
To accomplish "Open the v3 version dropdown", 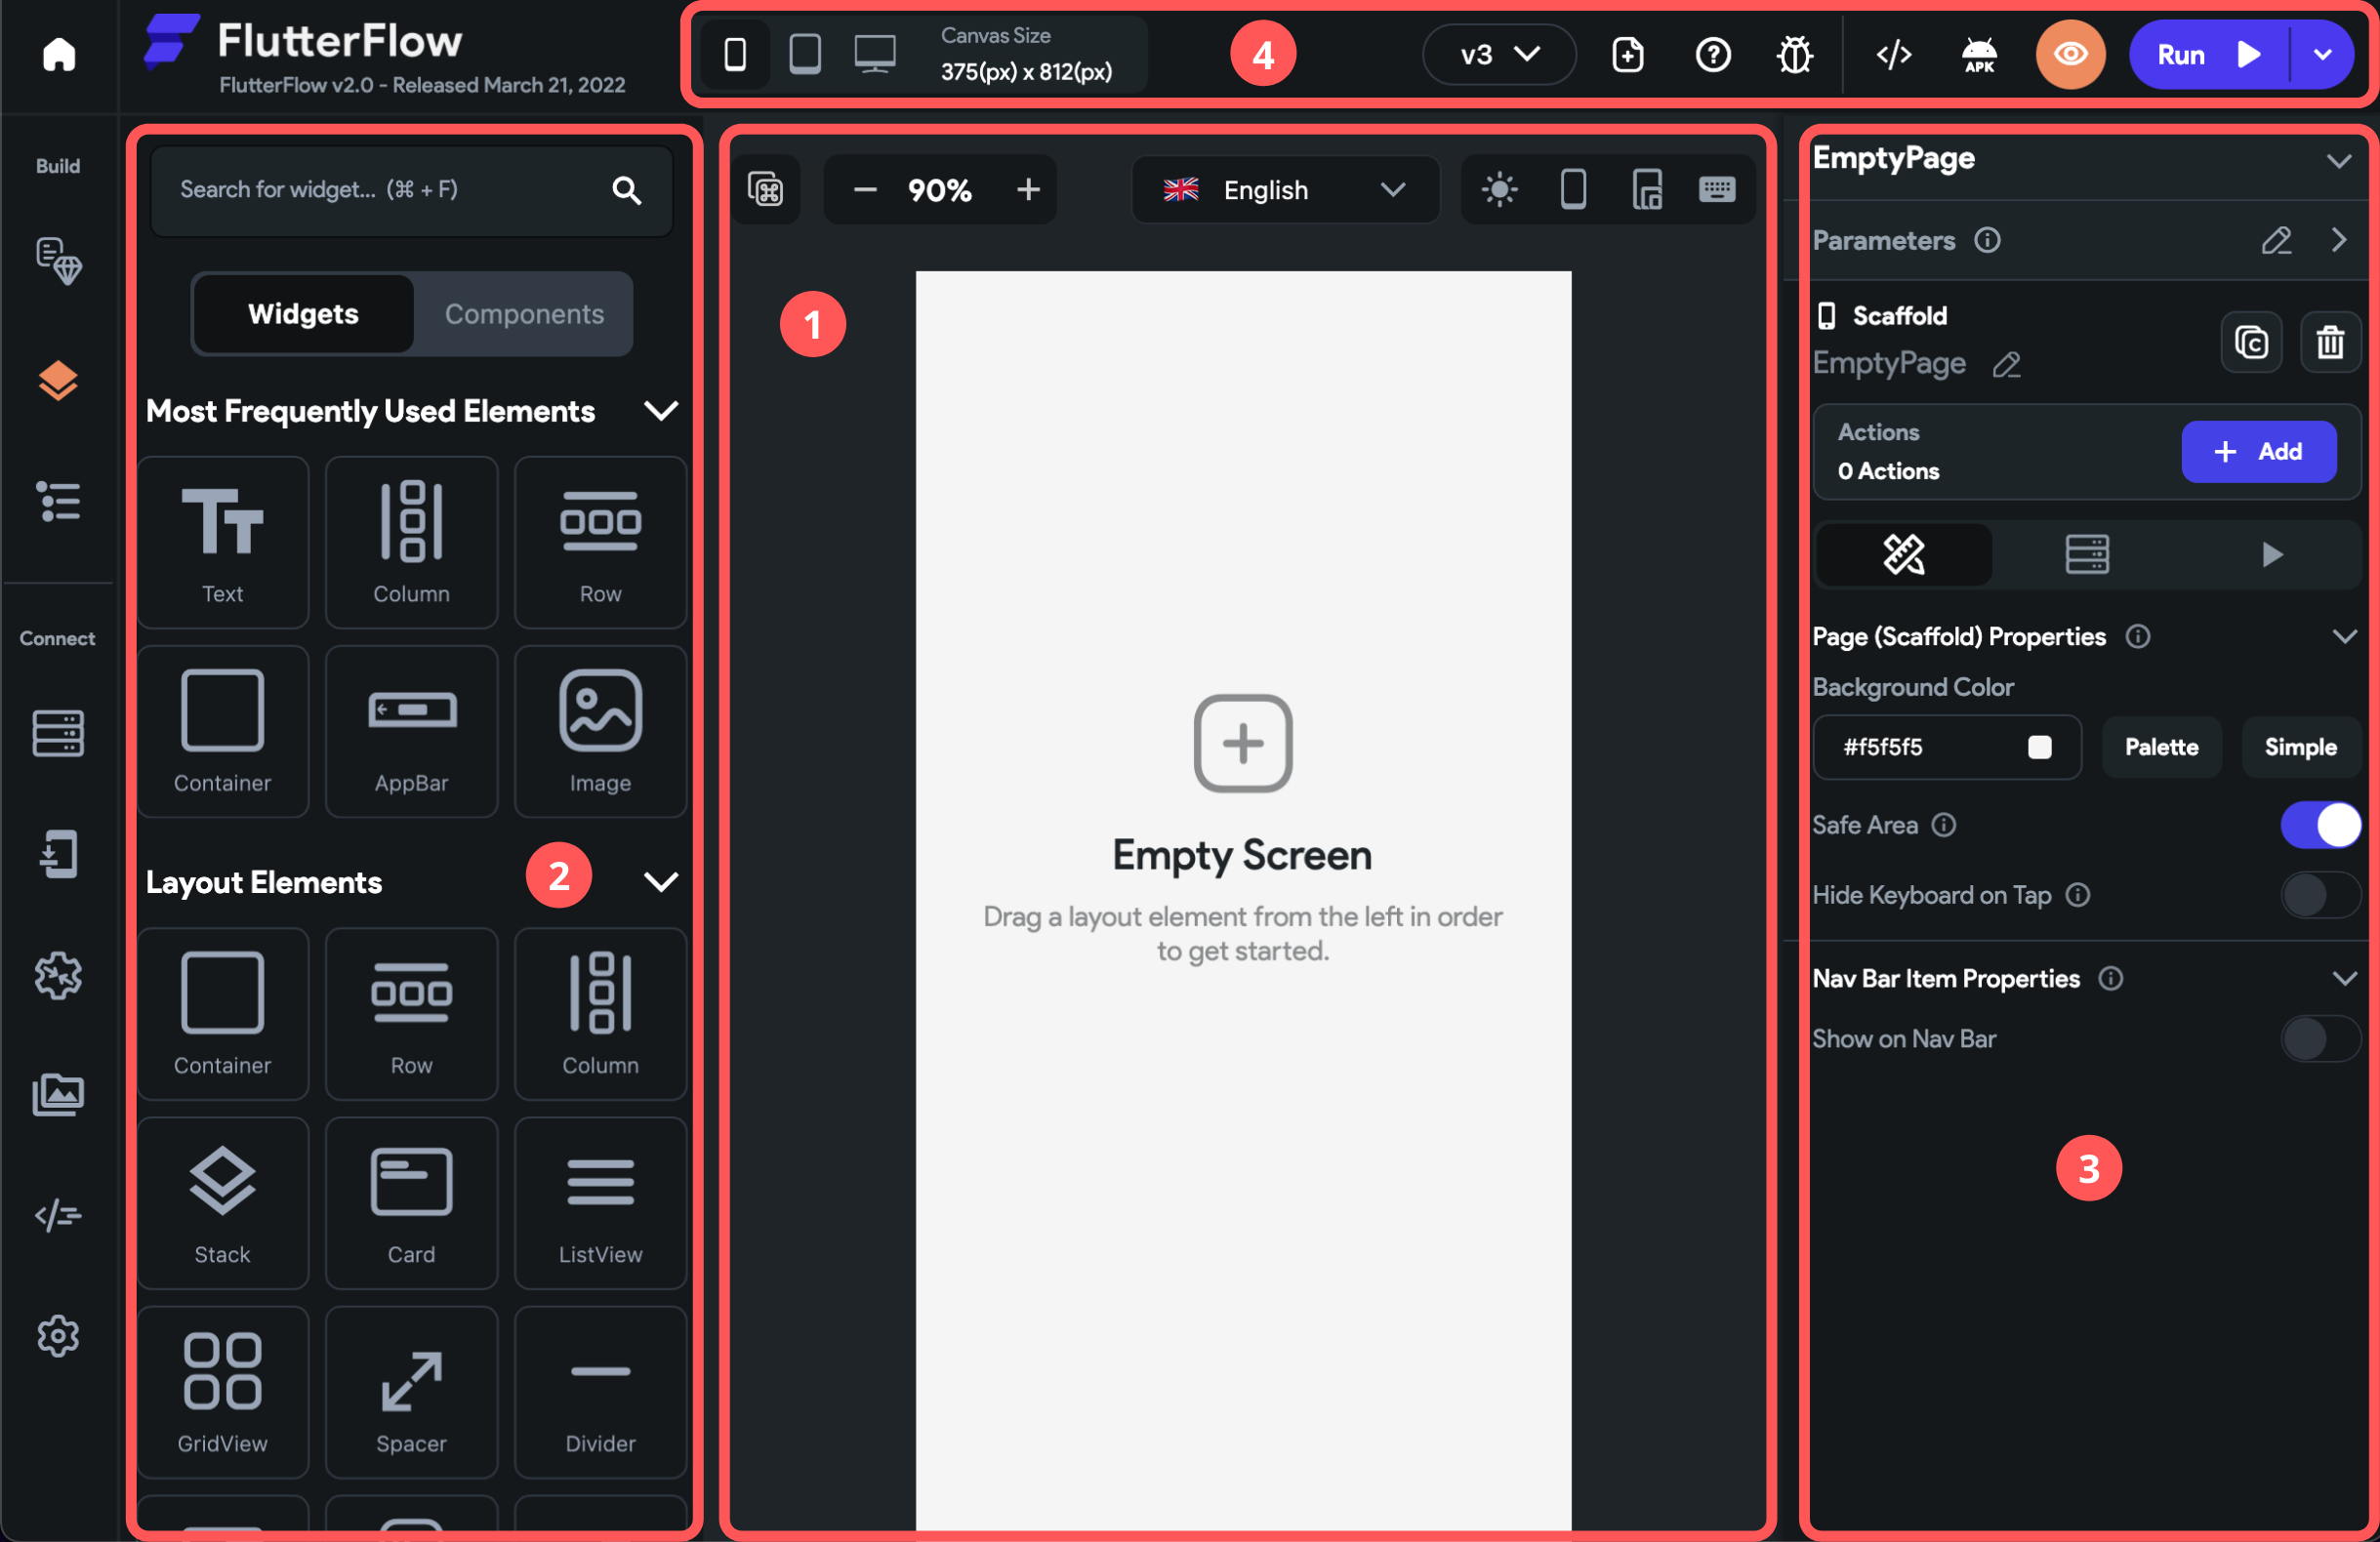I will [1498, 54].
